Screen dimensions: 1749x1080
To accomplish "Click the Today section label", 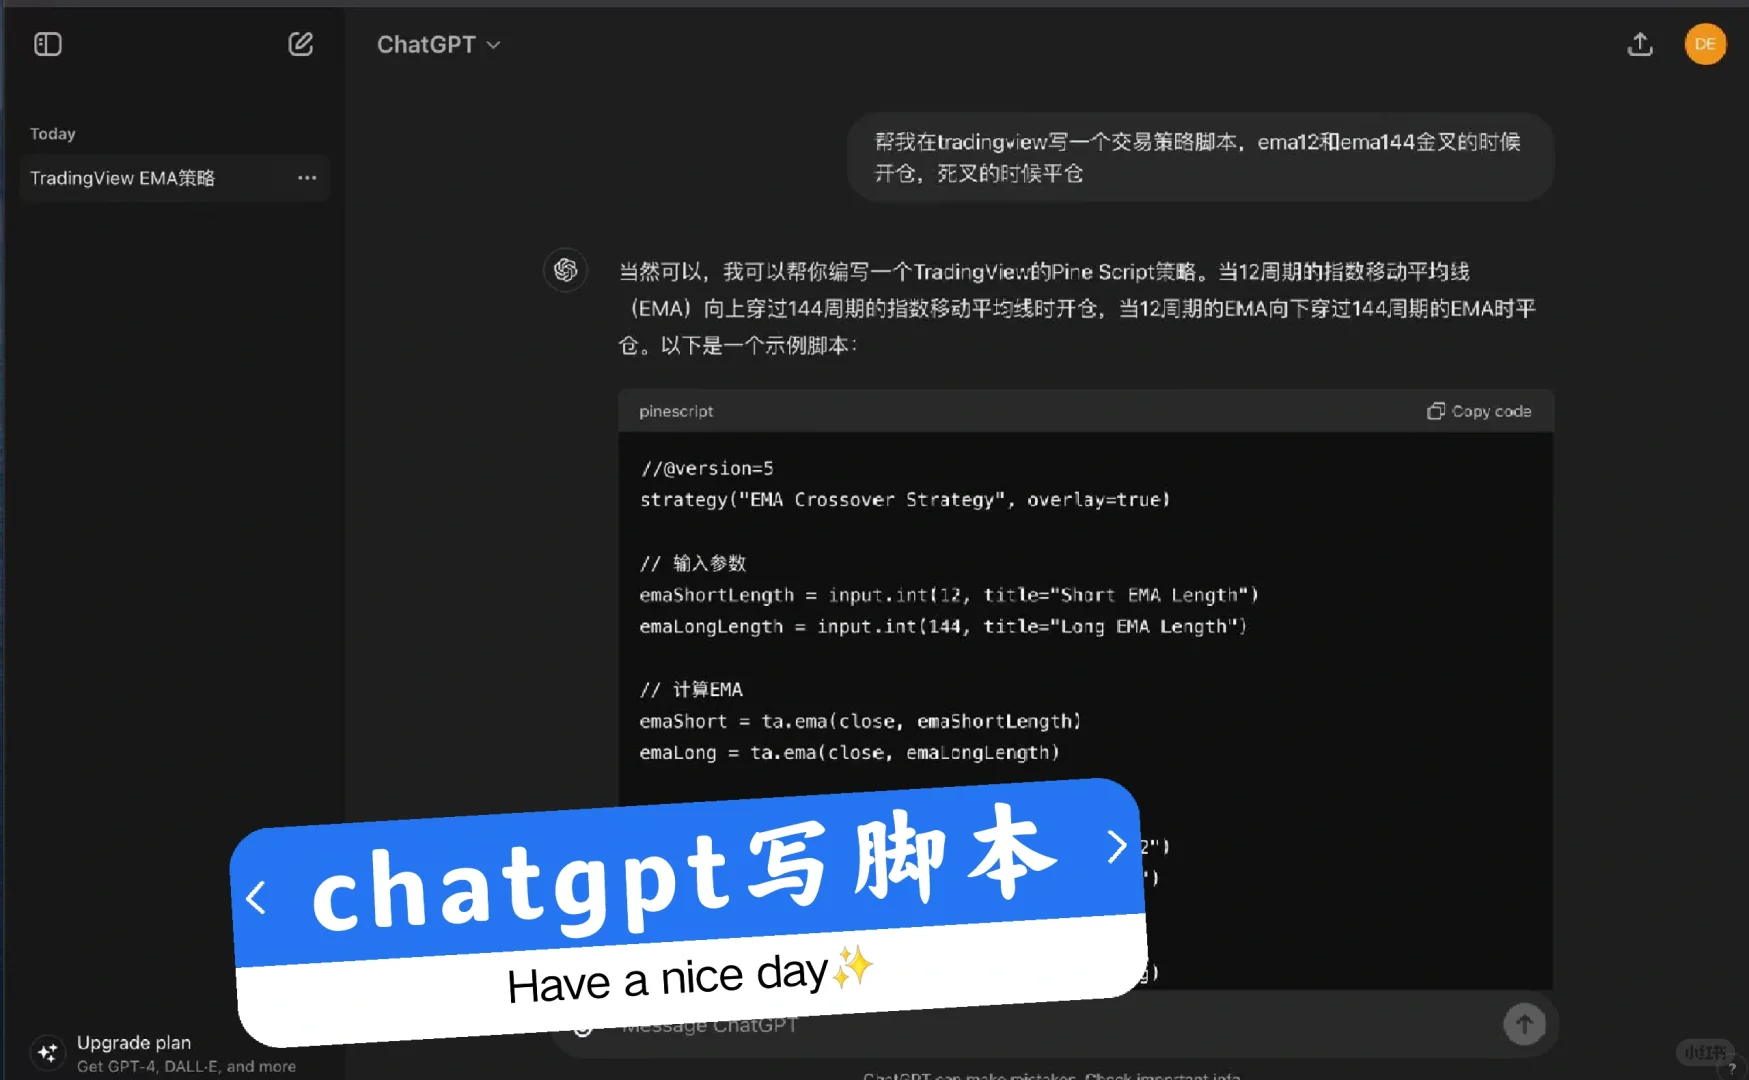I will click(53, 134).
